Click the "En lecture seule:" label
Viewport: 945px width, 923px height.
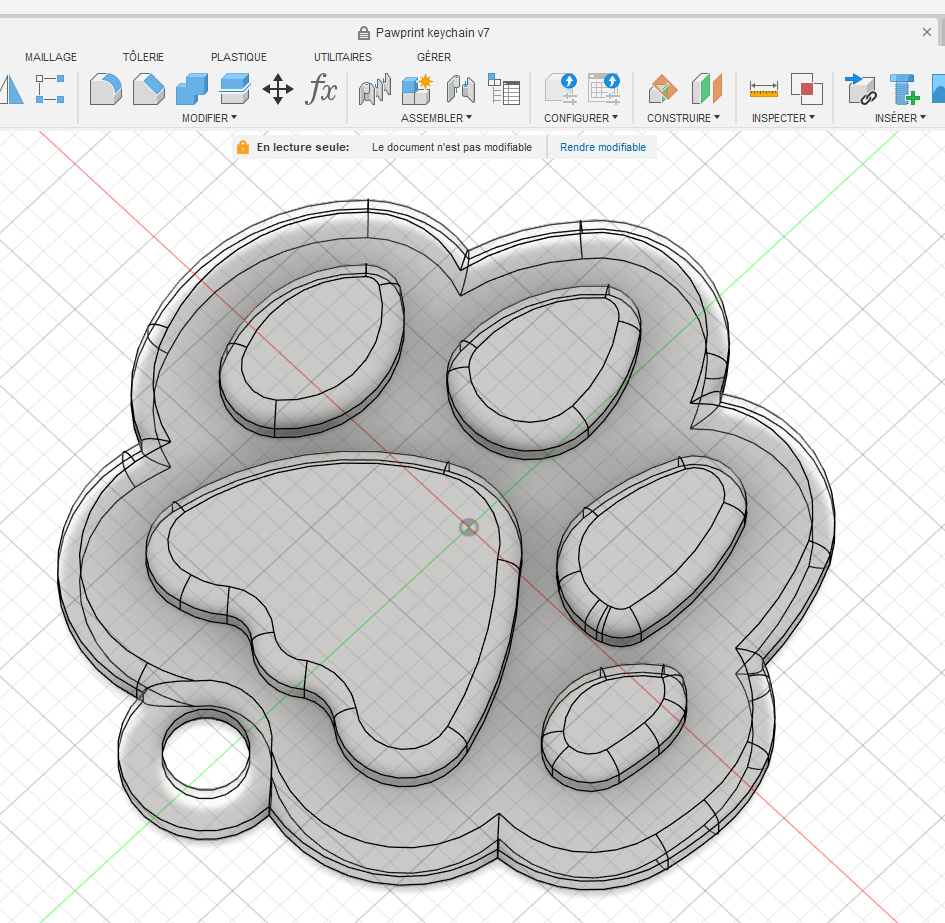tap(303, 147)
